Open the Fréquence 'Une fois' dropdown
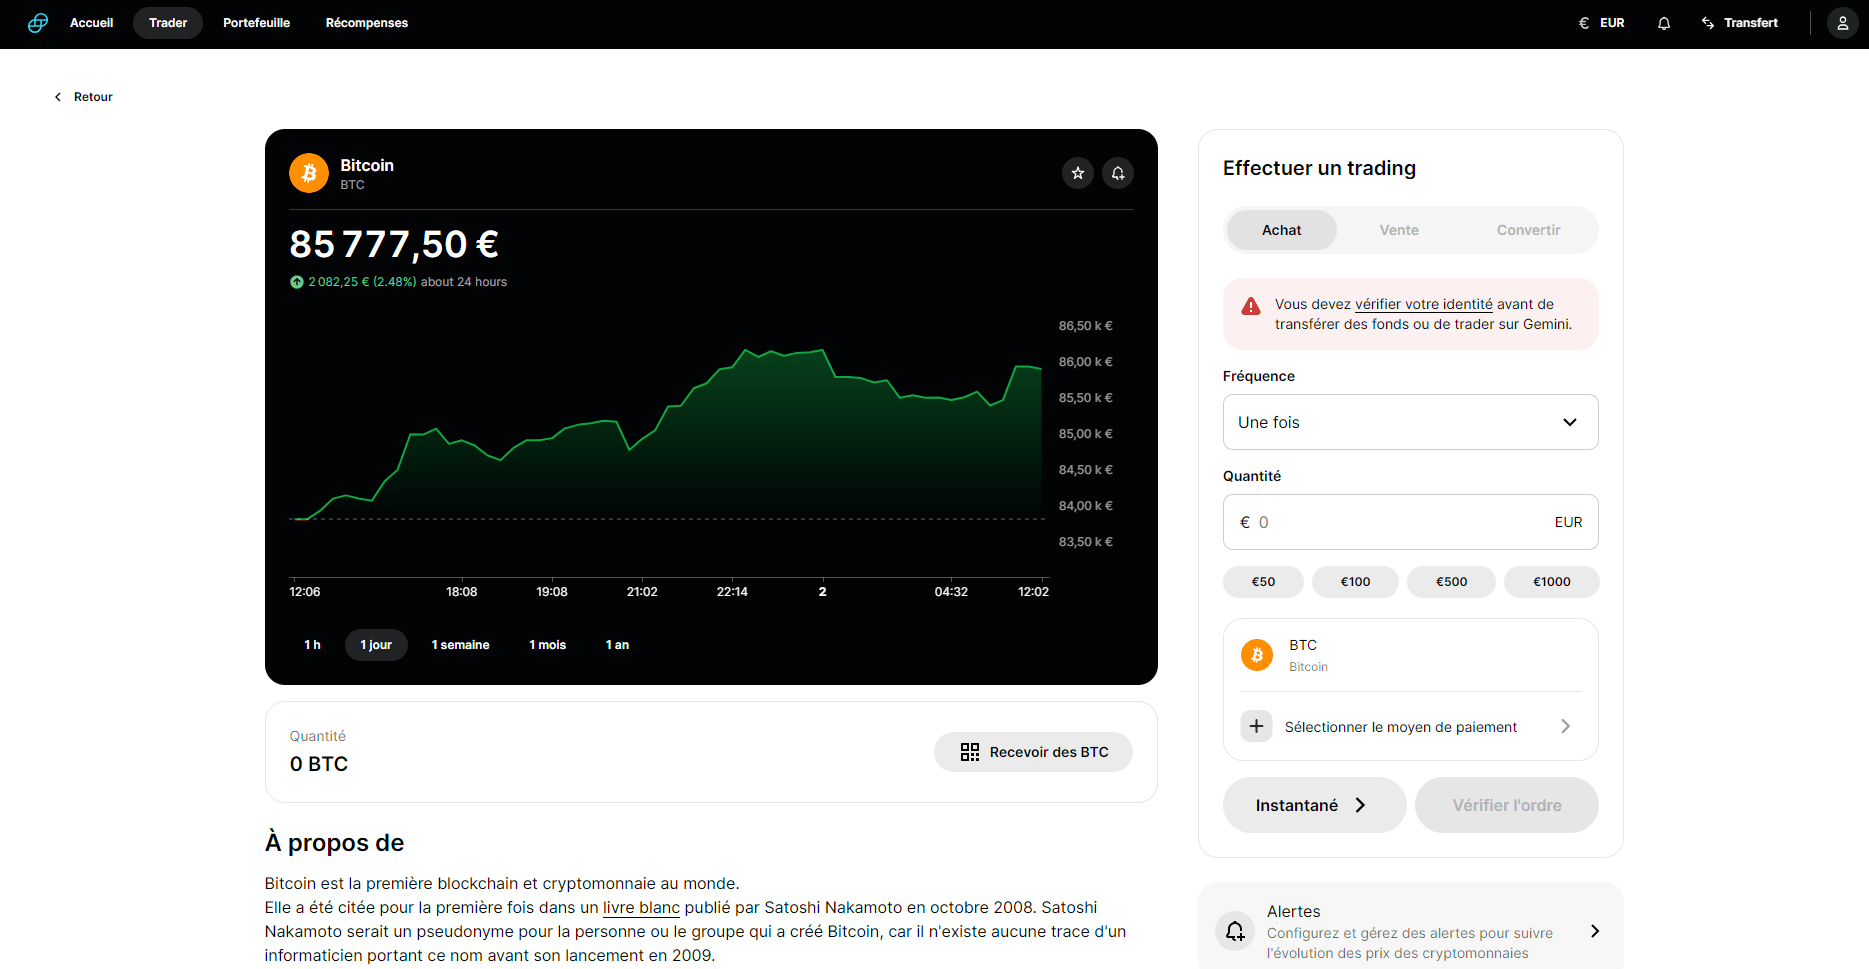The image size is (1869, 969). [x=1410, y=422]
